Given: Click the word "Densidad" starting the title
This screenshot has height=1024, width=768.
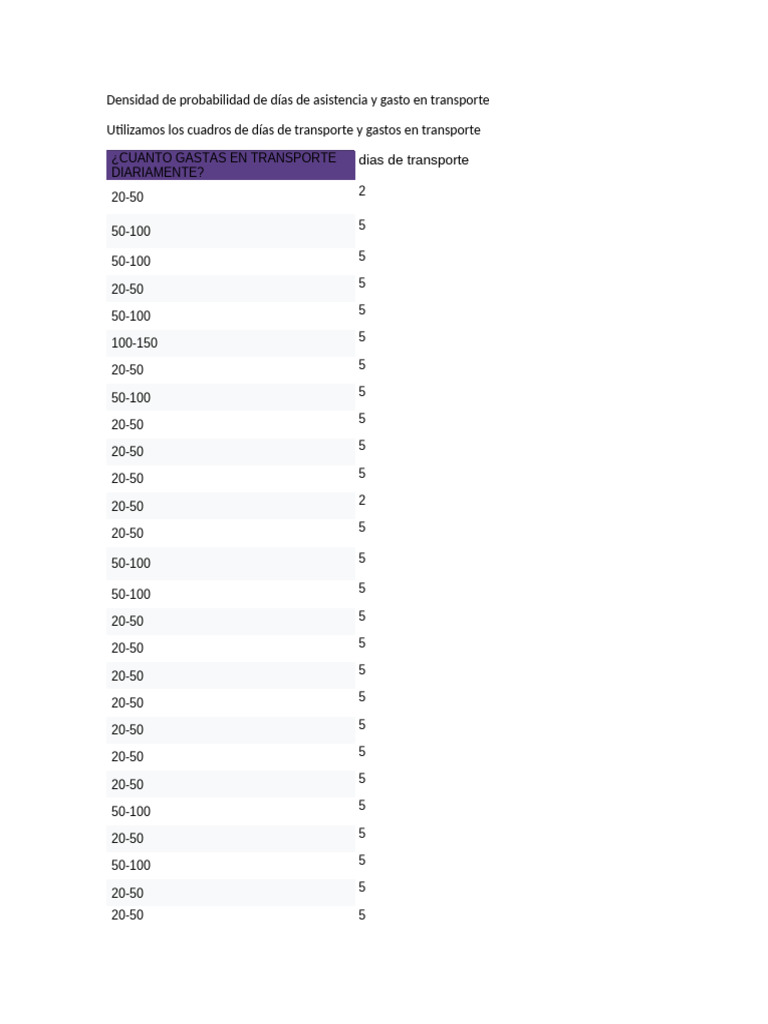Looking at the screenshot, I should click(x=132, y=101).
